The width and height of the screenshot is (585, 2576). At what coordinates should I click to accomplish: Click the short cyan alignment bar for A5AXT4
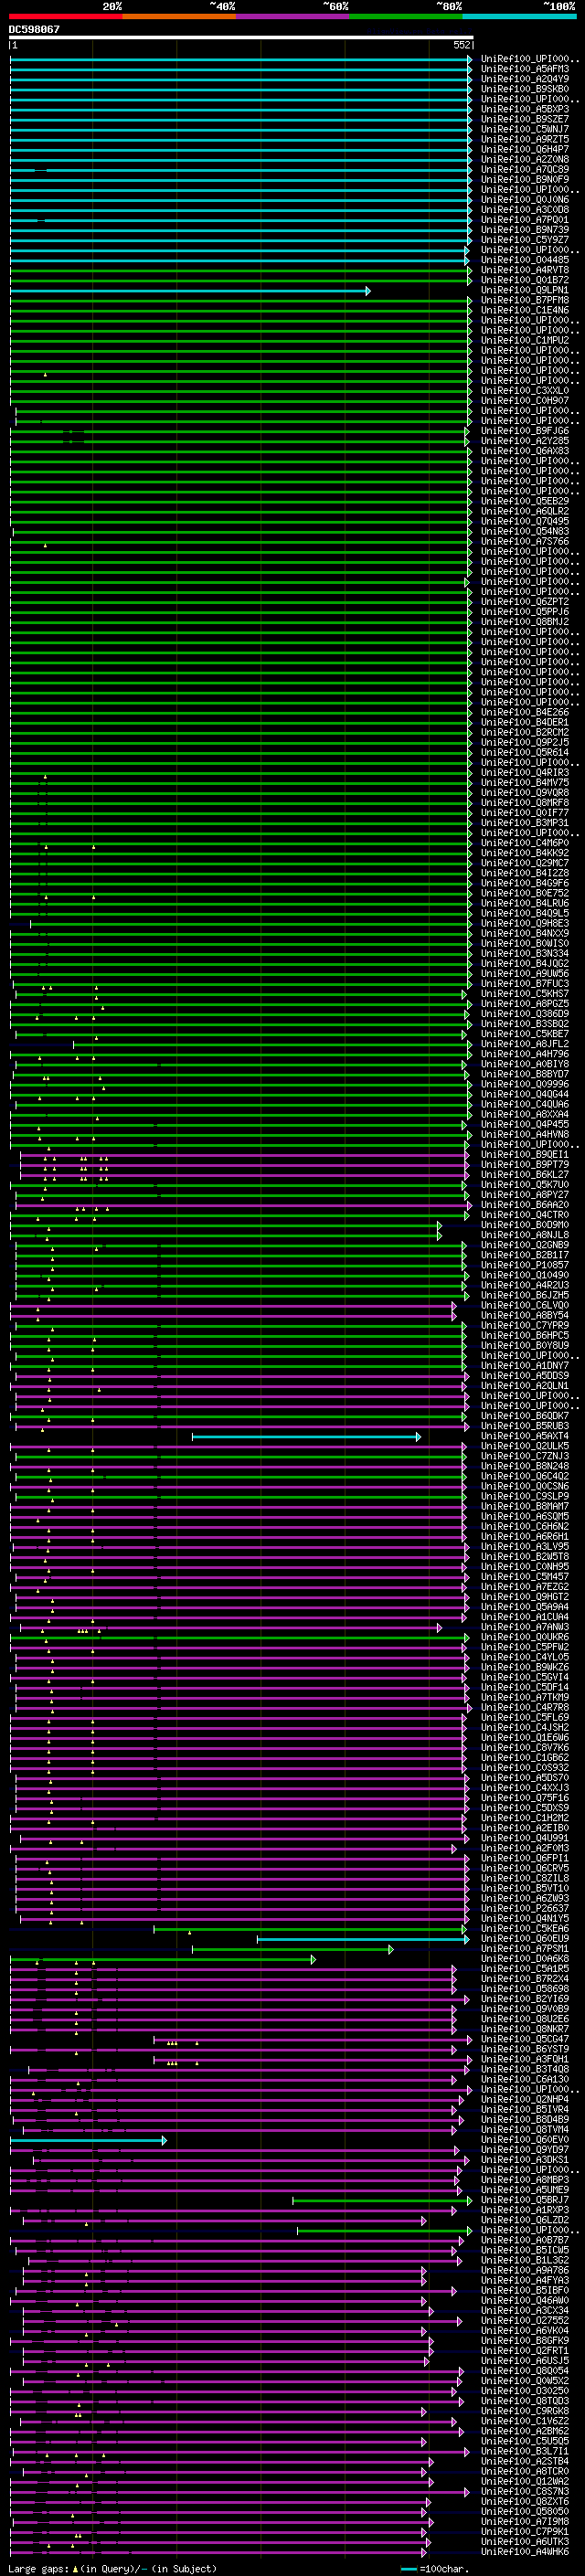[306, 1437]
